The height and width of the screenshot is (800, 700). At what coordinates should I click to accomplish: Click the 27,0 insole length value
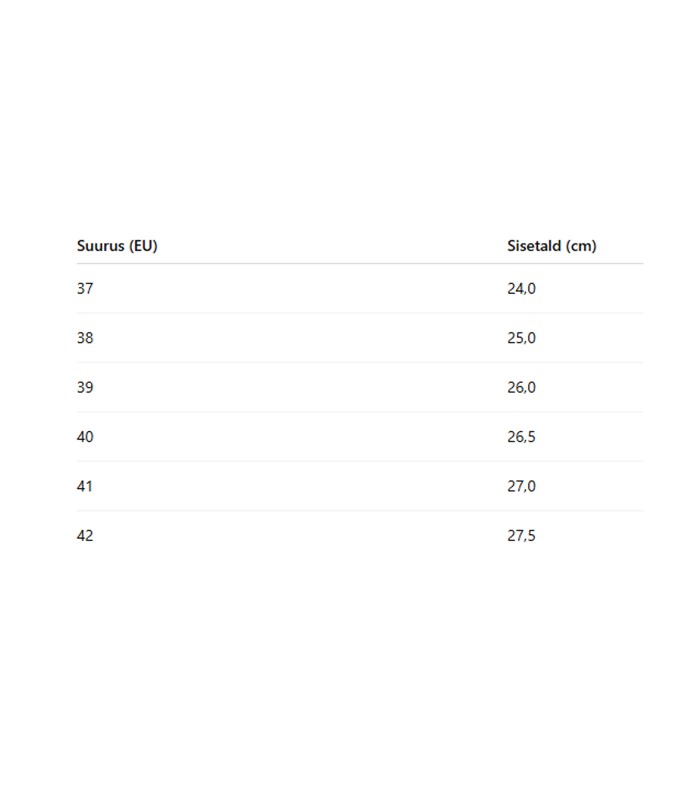[x=521, y=487]
